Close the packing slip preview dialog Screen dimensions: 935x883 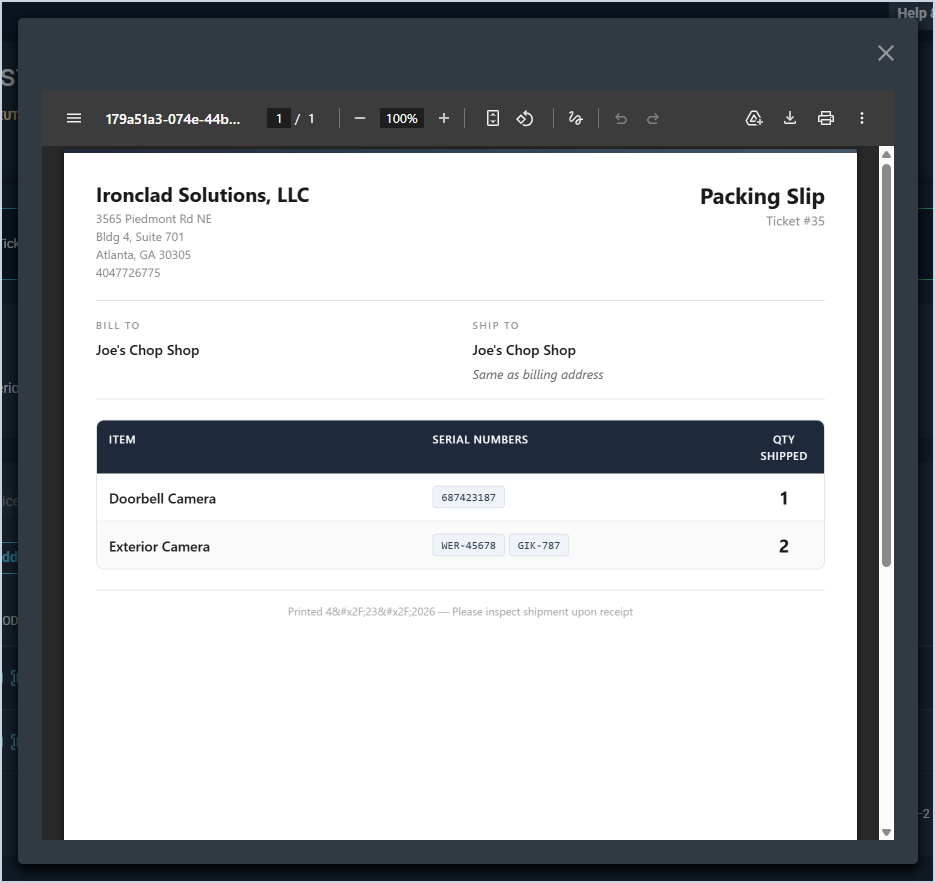point(885,53)
